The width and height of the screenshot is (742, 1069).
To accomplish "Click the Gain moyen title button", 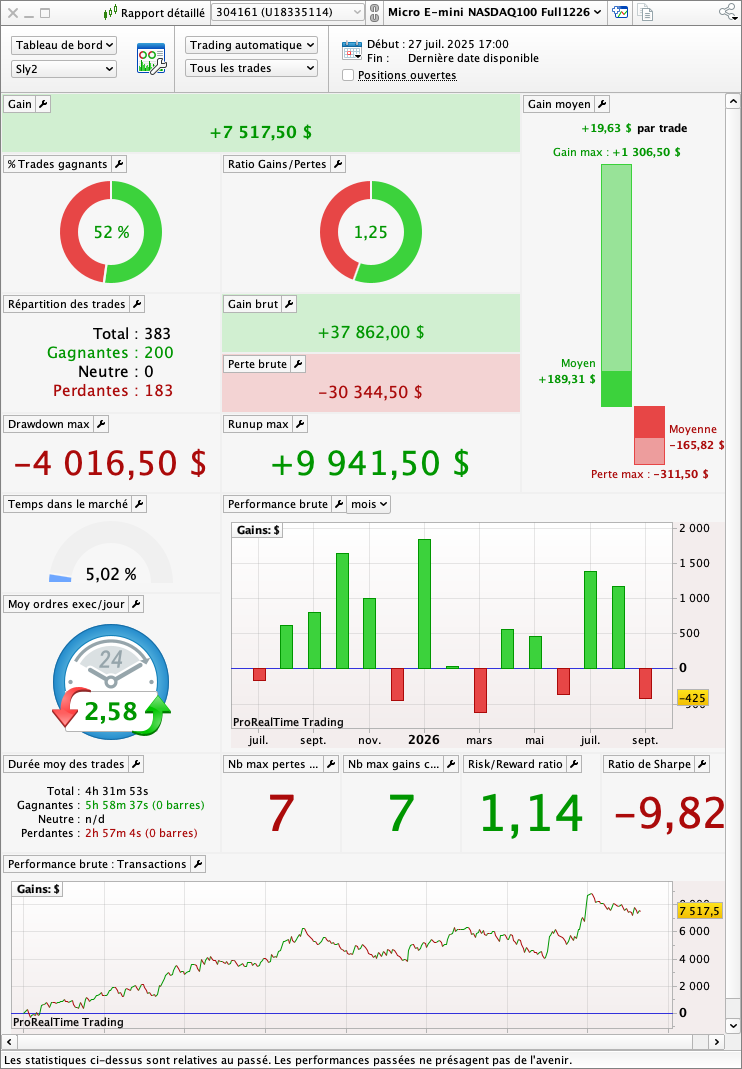I will click(x=559, y=104).
